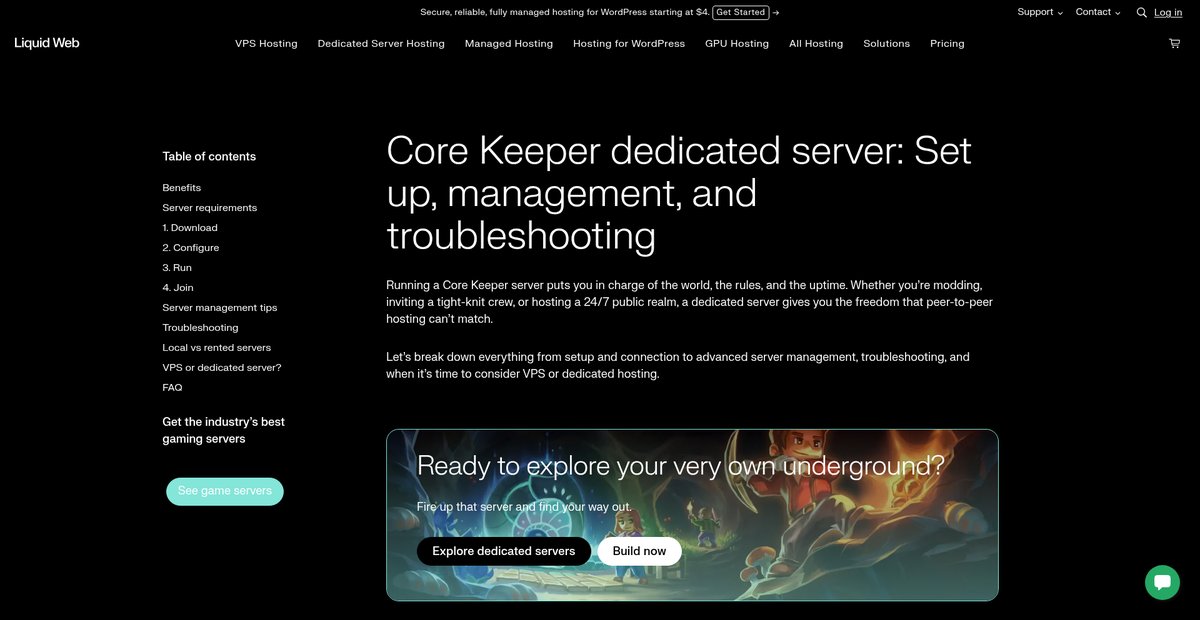This screenshot has width=1200, height=620.
Task: Jump to Server requirements section
Action: [x=210, y=208]
